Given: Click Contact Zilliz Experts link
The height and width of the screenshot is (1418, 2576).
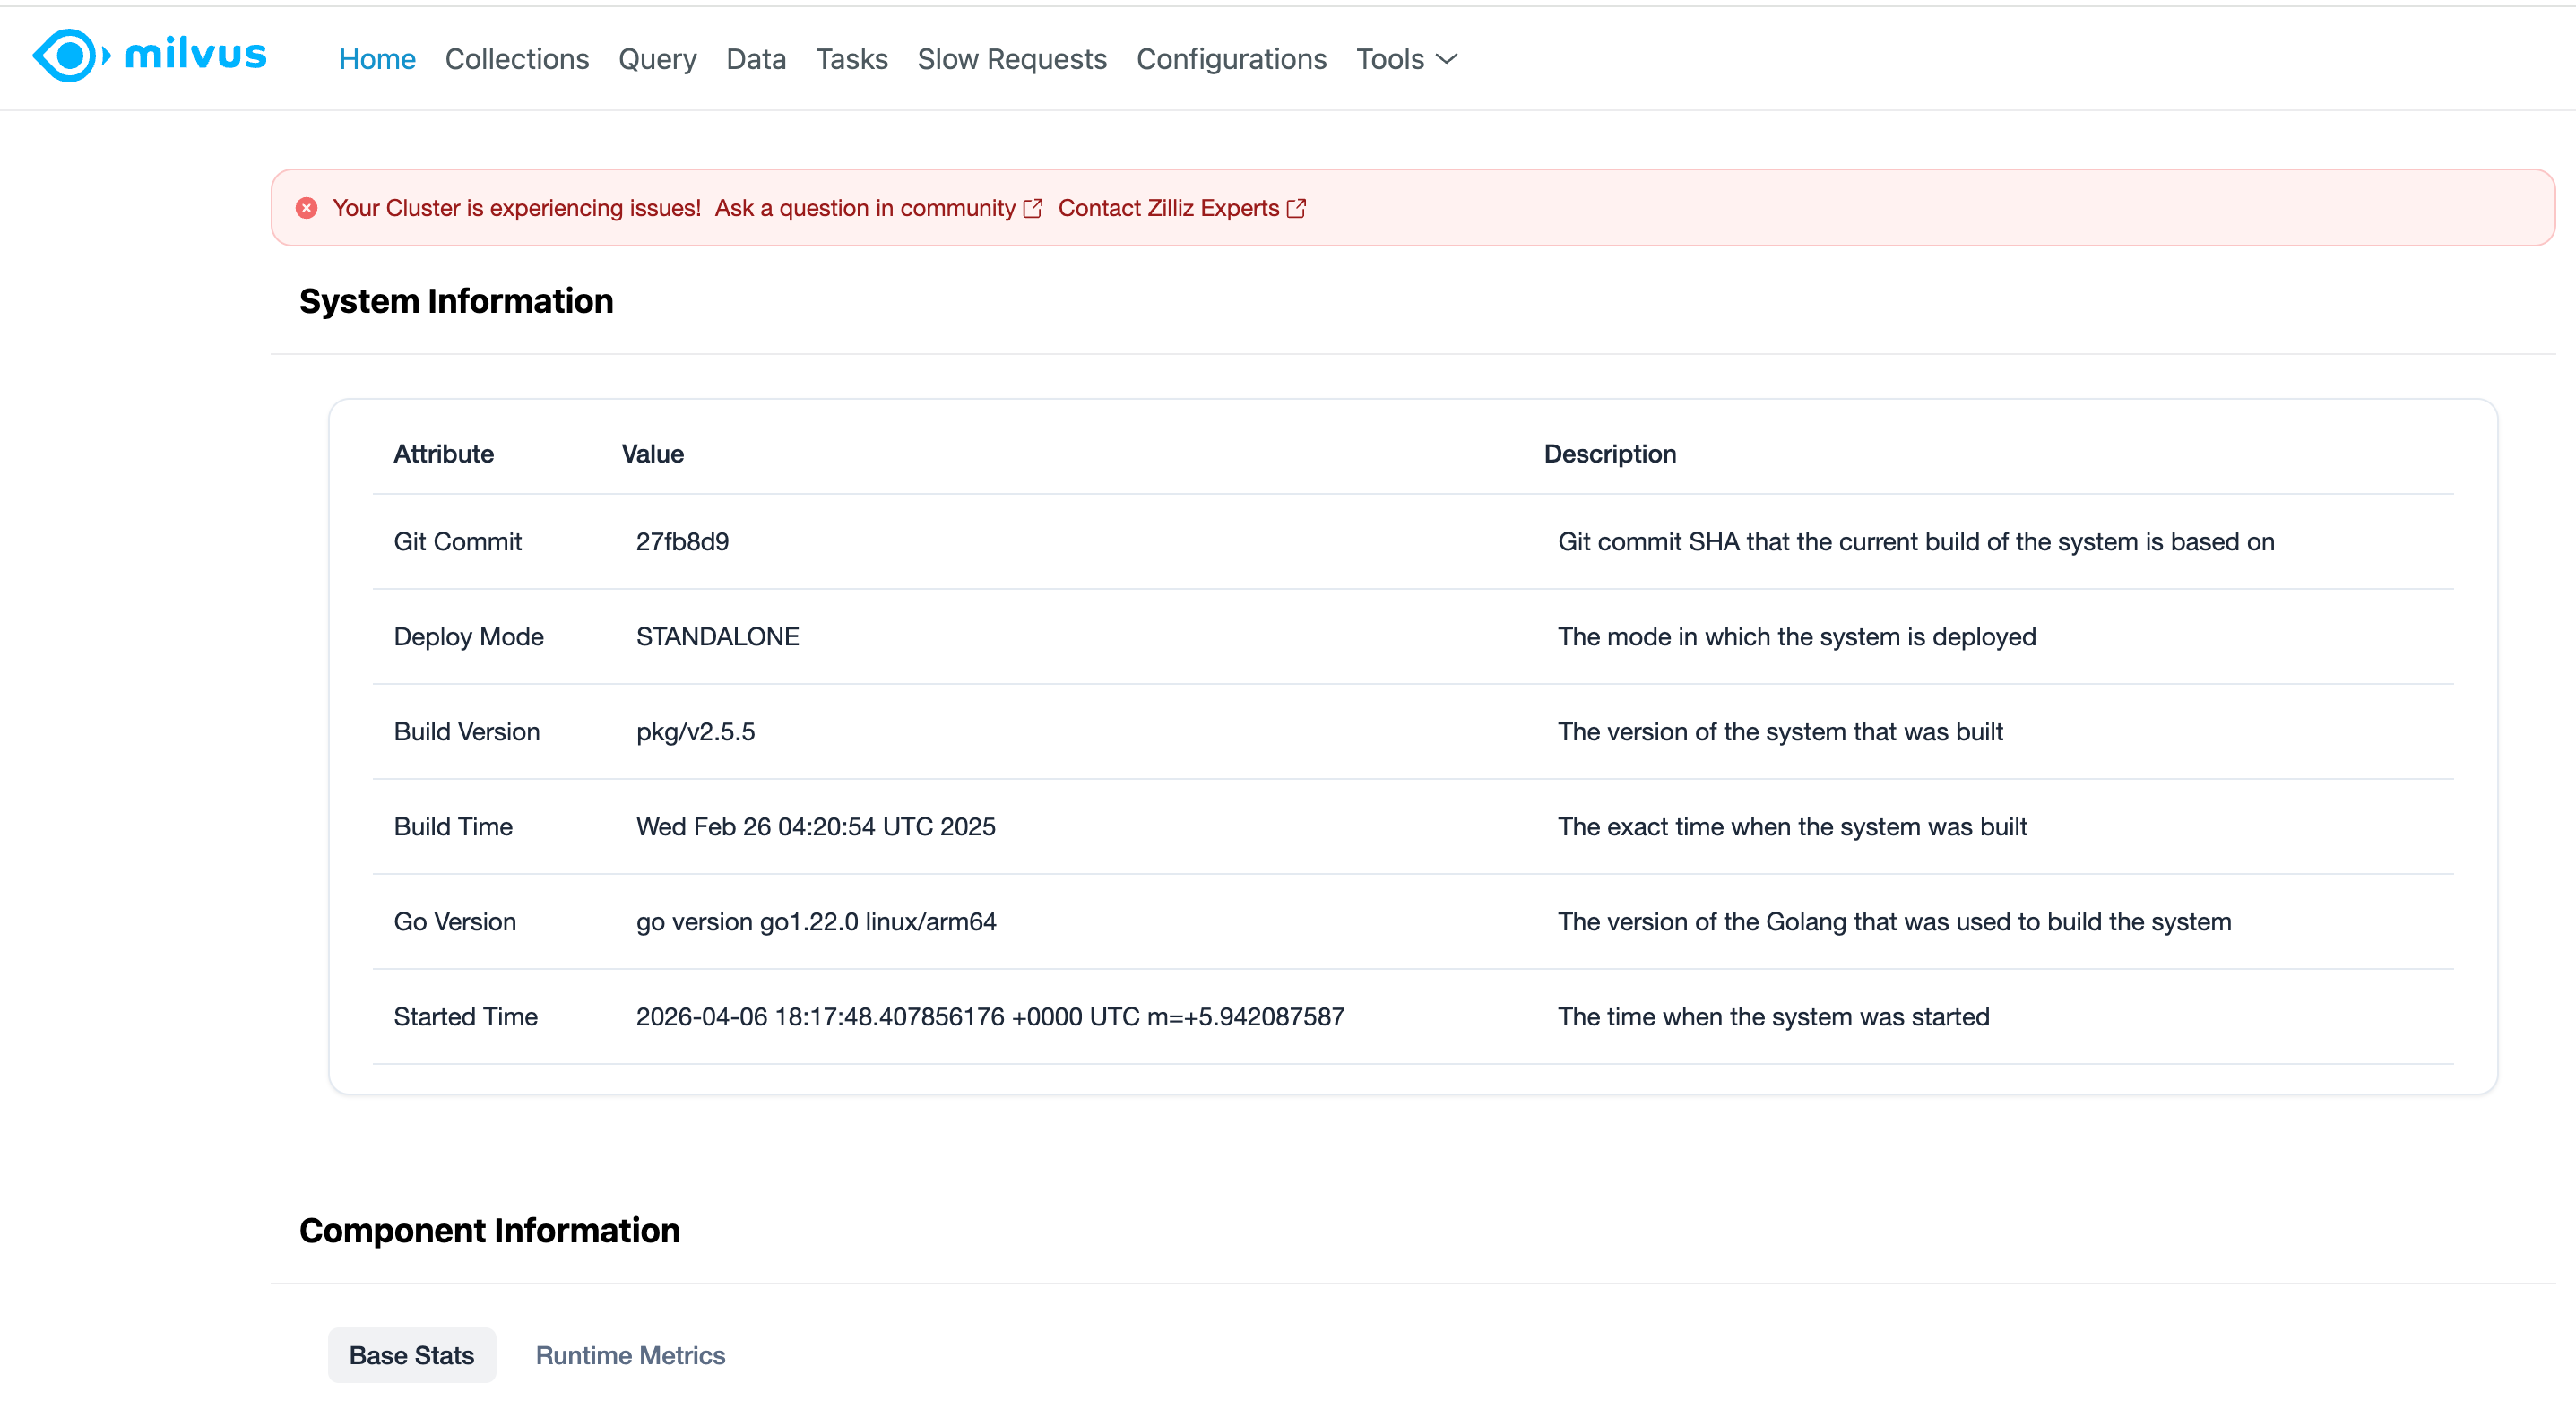Looking at the screenshot, I should click(x=1168, y=208).
